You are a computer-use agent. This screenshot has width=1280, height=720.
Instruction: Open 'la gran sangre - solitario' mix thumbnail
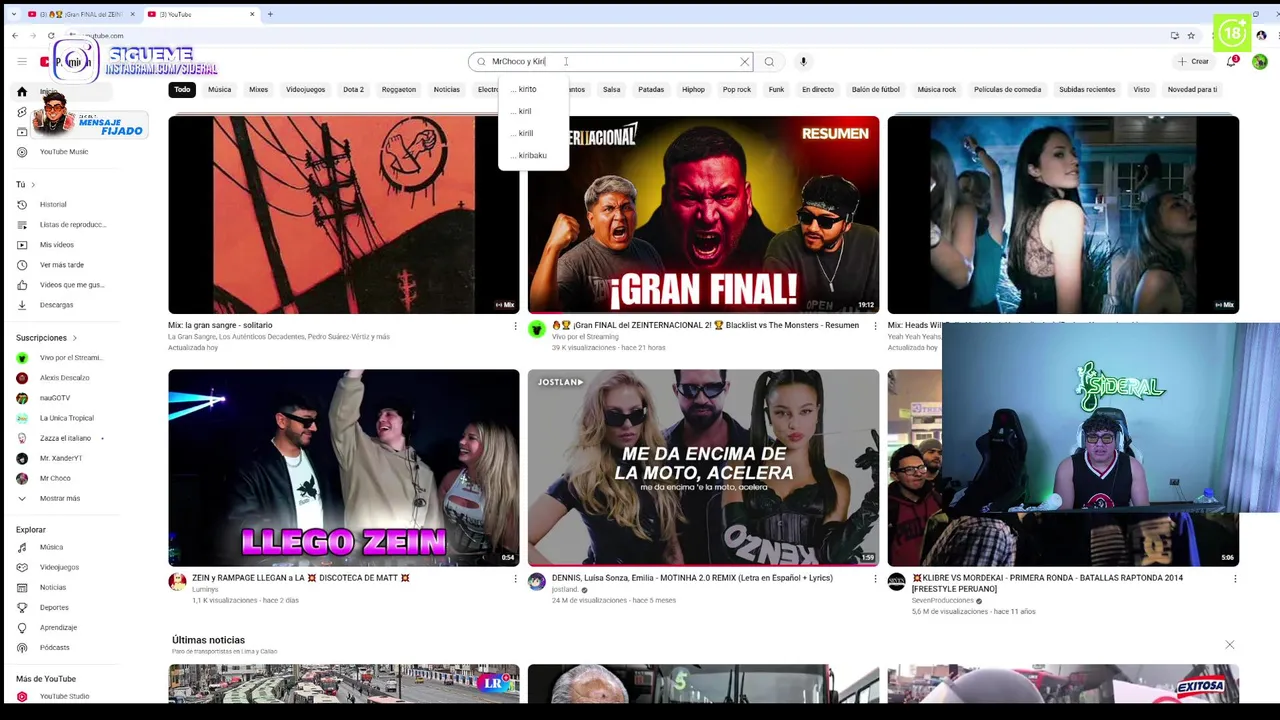point(344,215)
